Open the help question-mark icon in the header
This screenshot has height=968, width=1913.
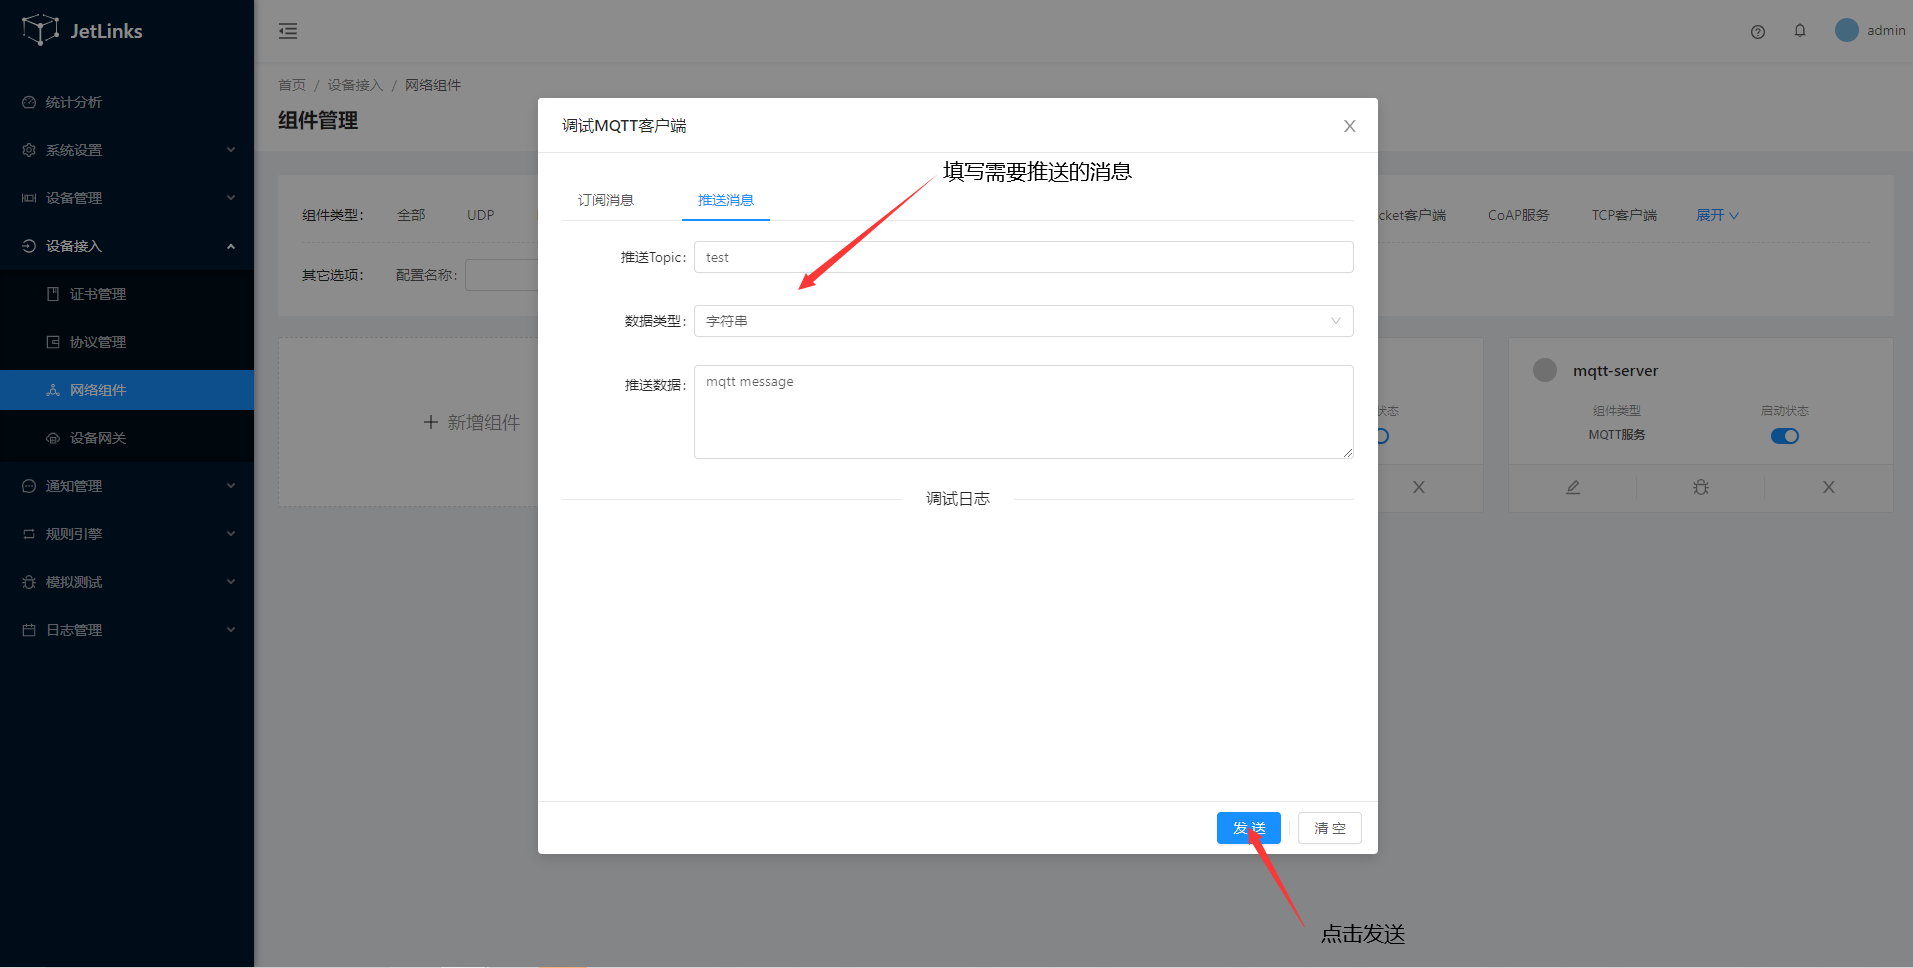pyautogui.click(x=1757, y=31)
